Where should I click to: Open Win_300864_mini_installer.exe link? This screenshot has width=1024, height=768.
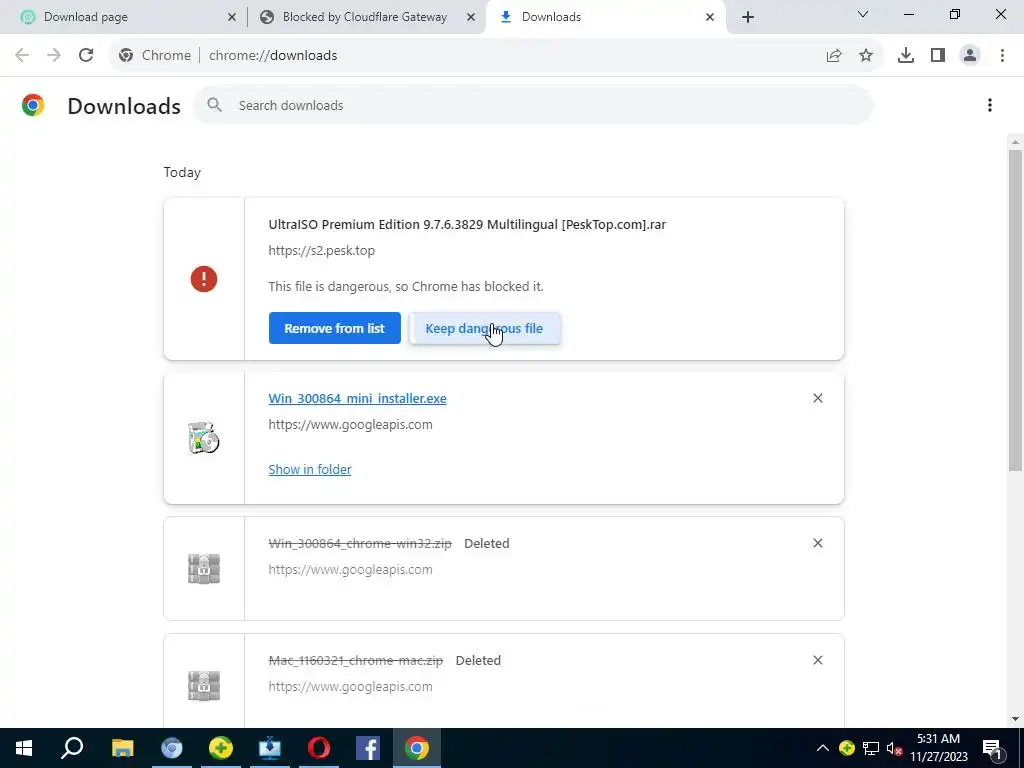pos(357,398)
